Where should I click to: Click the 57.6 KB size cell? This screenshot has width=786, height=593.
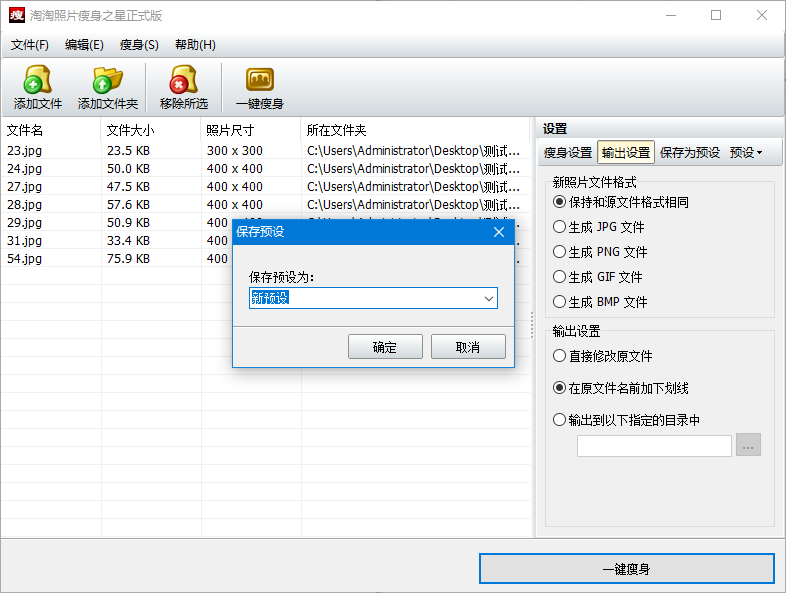pos(128,205)
